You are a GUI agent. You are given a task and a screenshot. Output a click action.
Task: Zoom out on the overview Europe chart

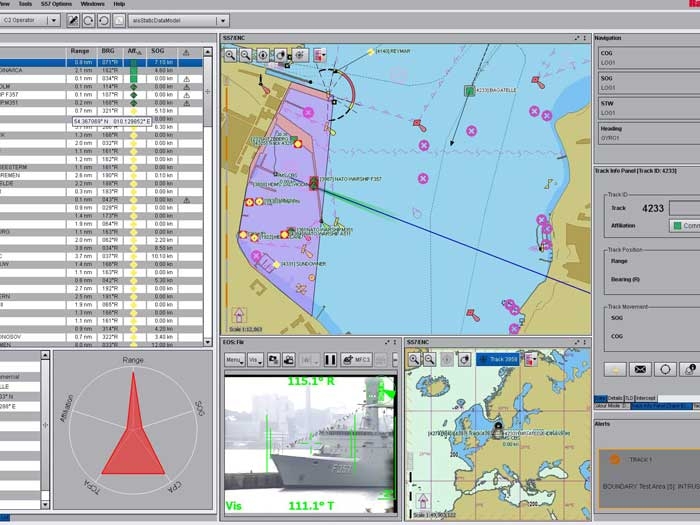429,359
